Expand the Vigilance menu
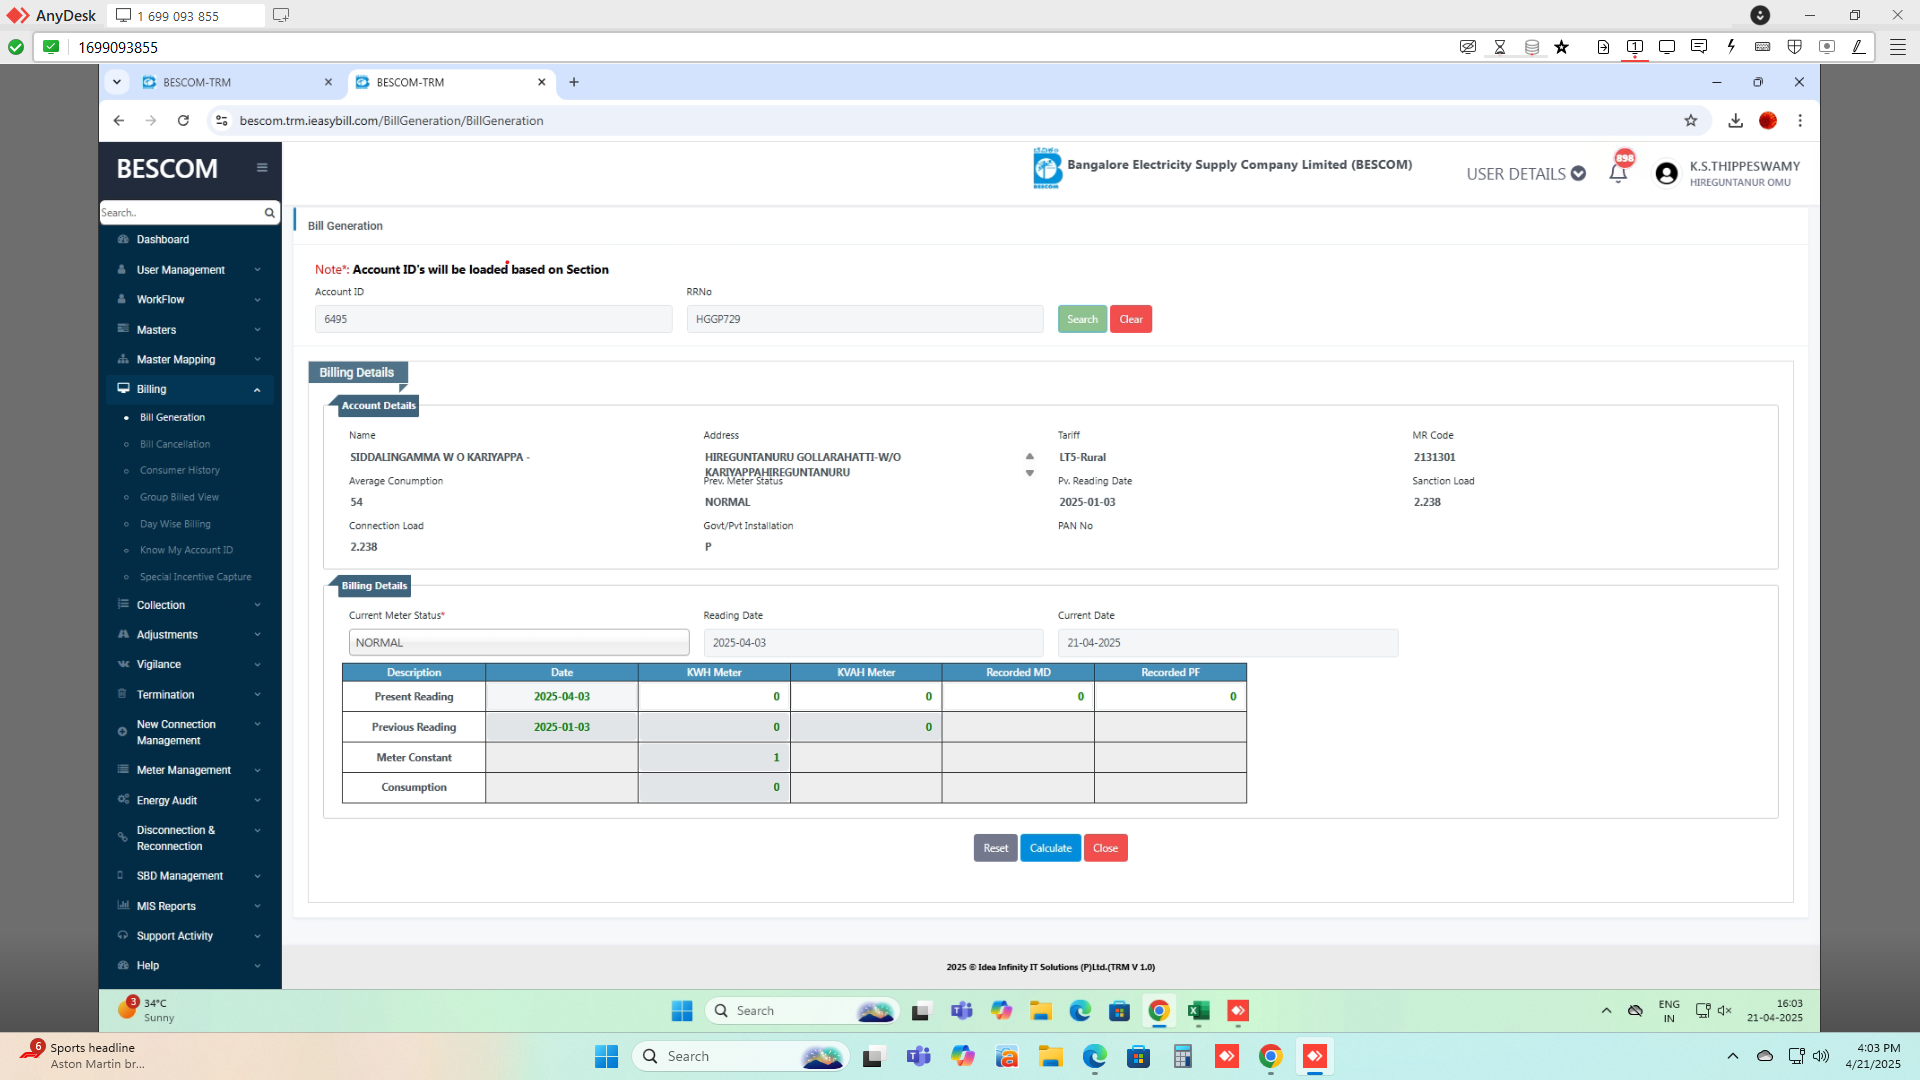Screen dimensions: 1920x1080 (190, 665)
